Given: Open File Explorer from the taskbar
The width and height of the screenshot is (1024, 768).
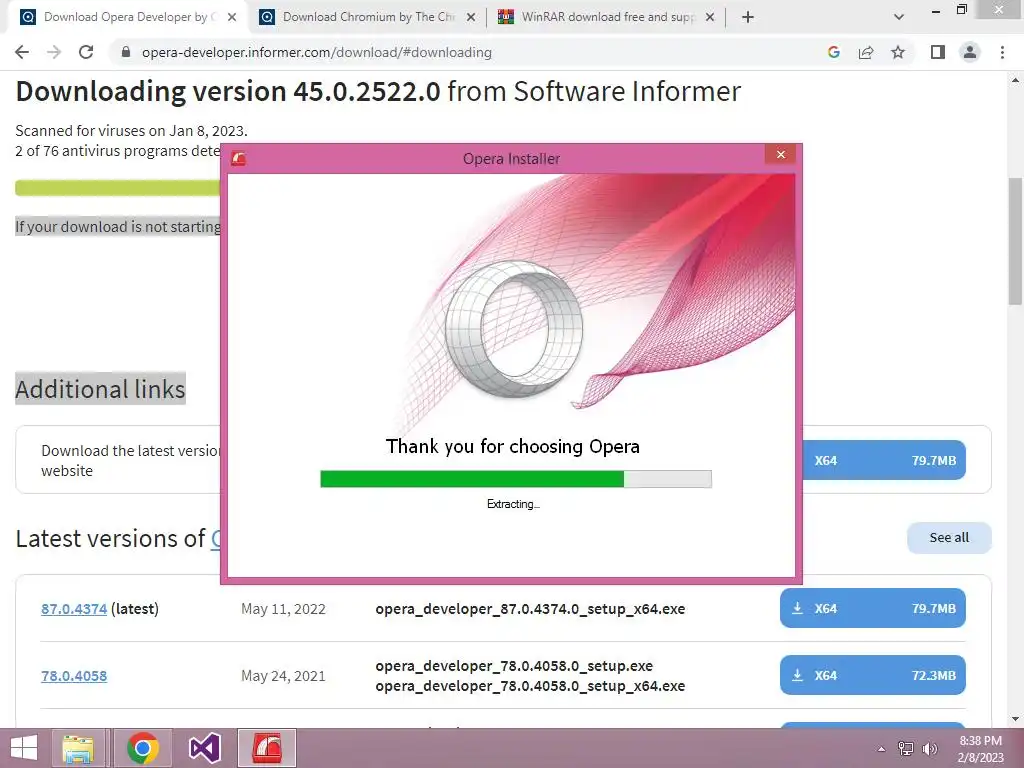Looking at the screenshot, I should tap(78, 748).
